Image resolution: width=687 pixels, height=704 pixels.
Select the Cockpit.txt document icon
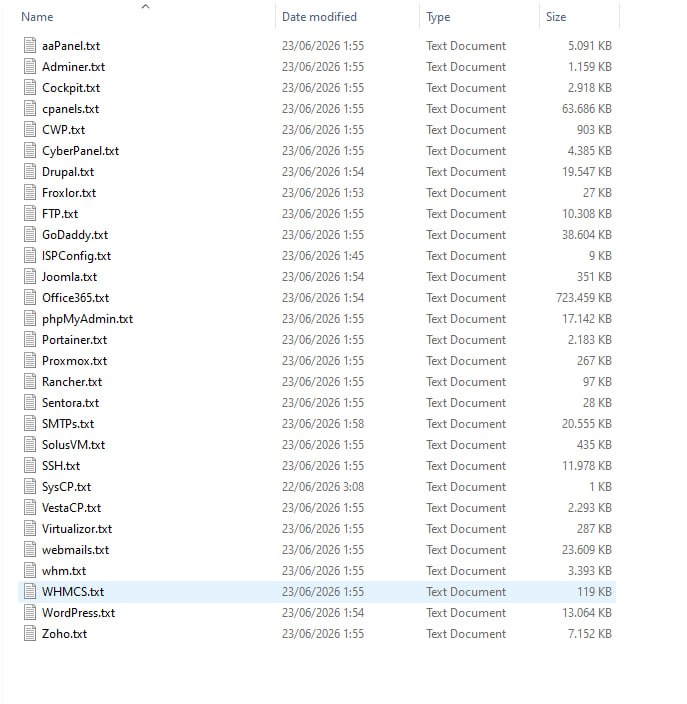point(30,88)
